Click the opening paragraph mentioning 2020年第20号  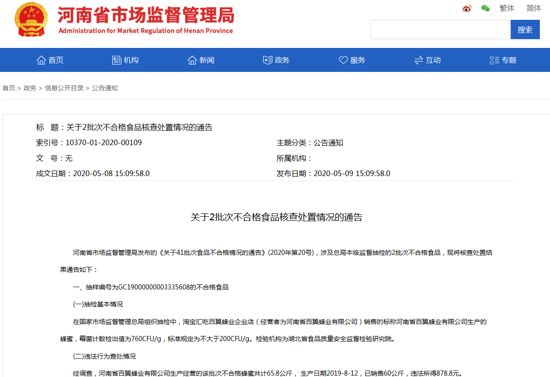(276, 261)
